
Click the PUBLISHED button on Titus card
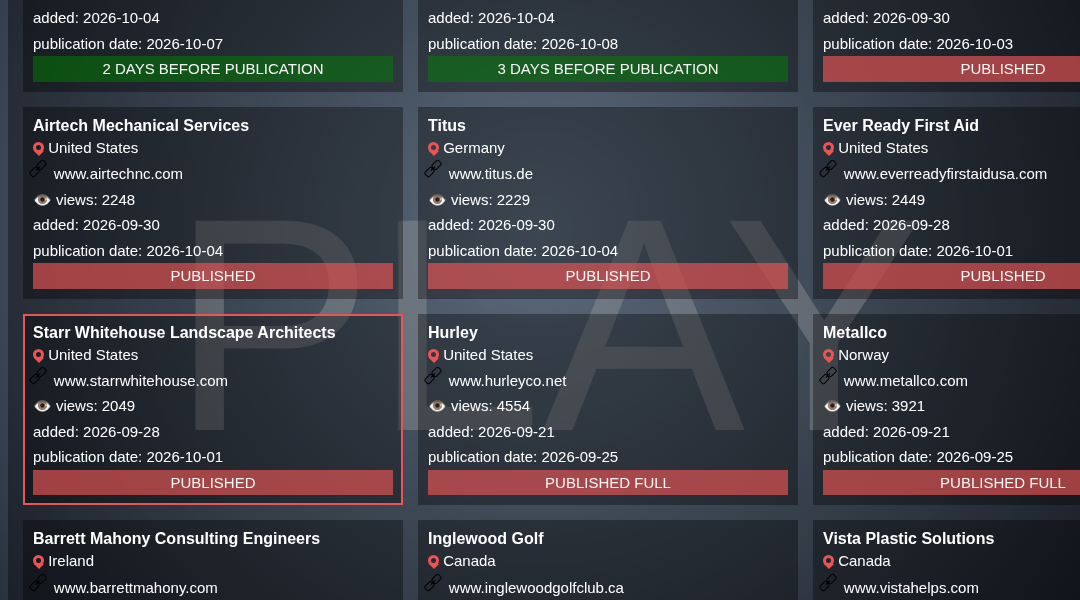(608, 276)
